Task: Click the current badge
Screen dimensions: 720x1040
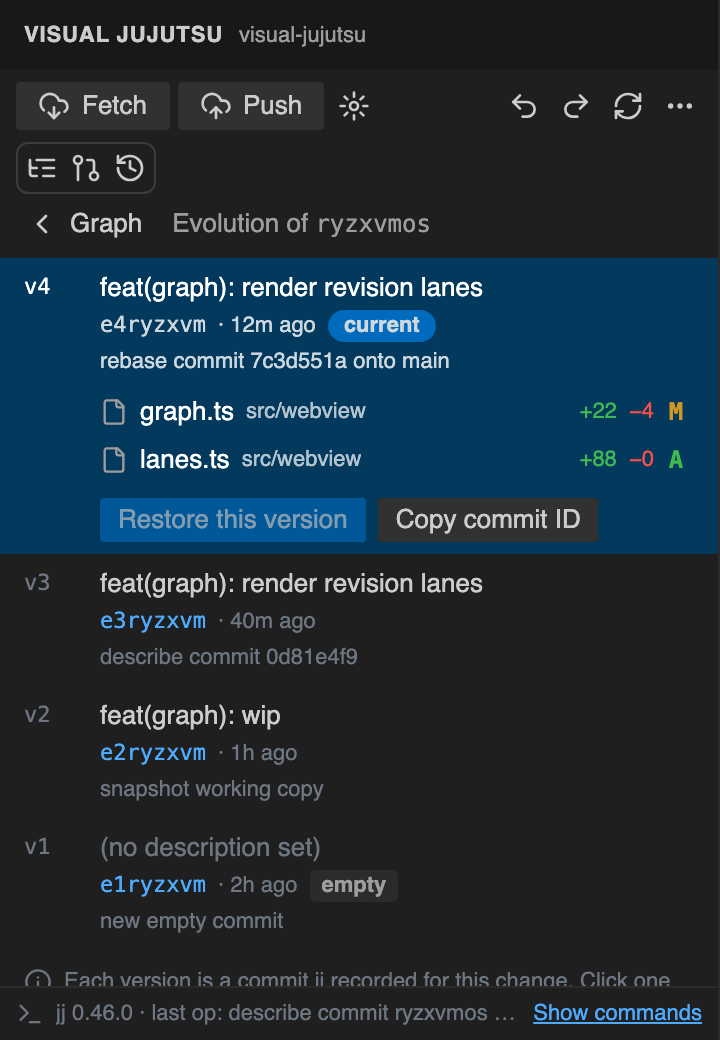Action: pos(382,325)
